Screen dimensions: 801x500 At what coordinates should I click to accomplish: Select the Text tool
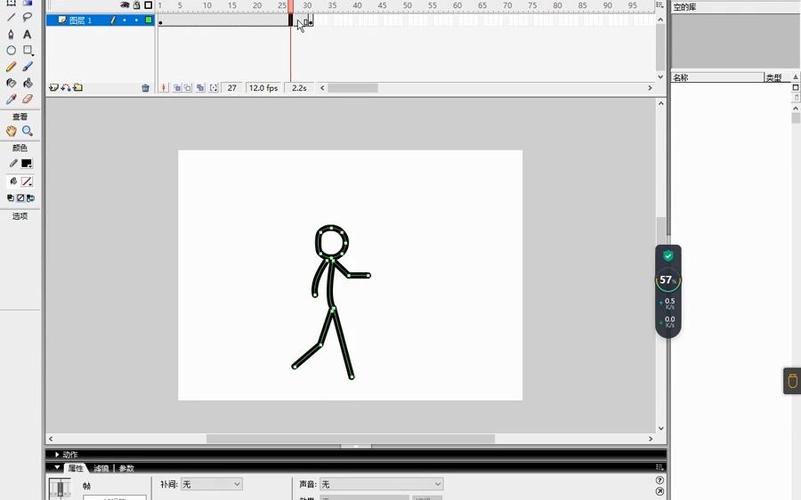(x=27, y=34)
